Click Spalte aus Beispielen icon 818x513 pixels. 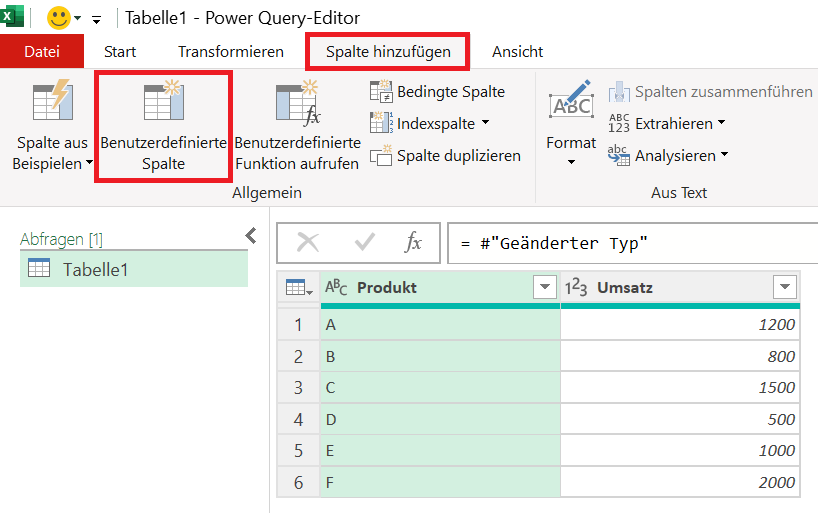[x=53, y=100]
